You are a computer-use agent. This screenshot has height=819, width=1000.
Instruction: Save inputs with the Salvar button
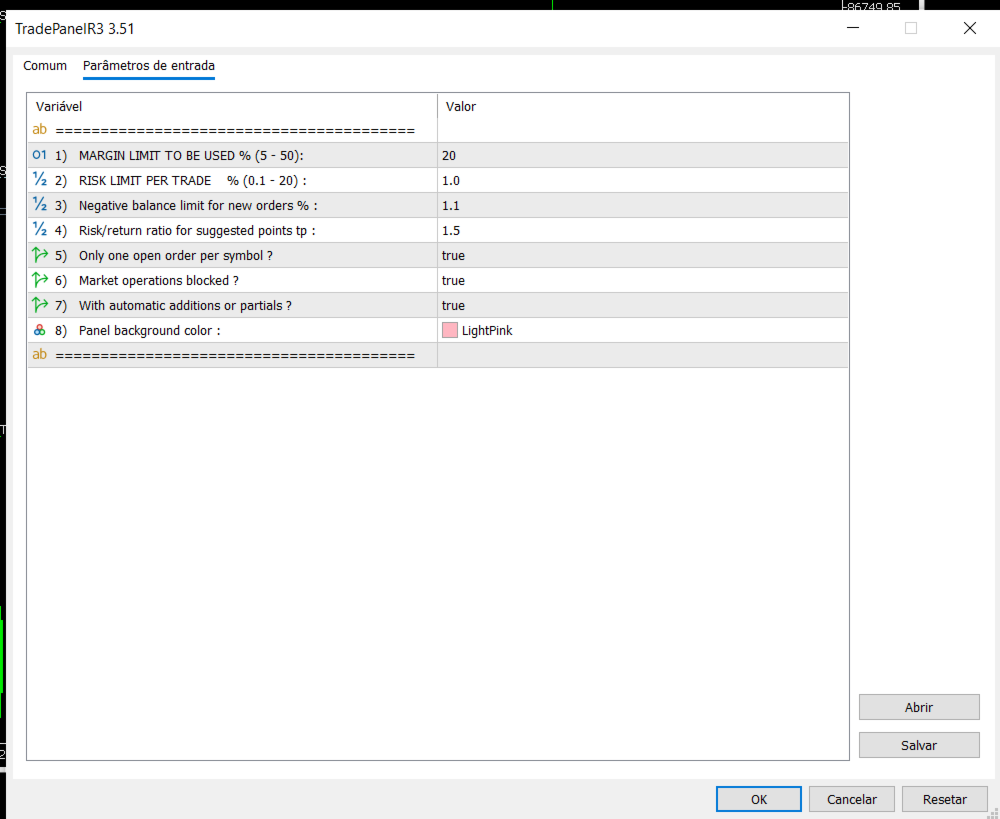[919, 745]
